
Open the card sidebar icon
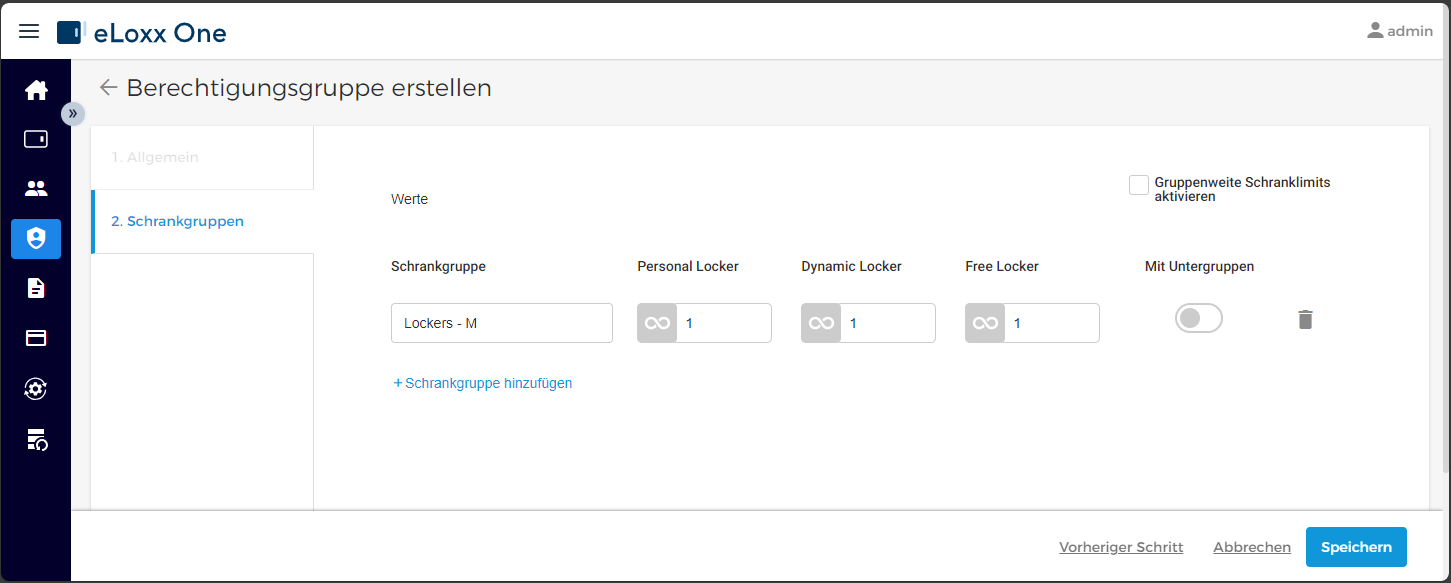(36, 338)
